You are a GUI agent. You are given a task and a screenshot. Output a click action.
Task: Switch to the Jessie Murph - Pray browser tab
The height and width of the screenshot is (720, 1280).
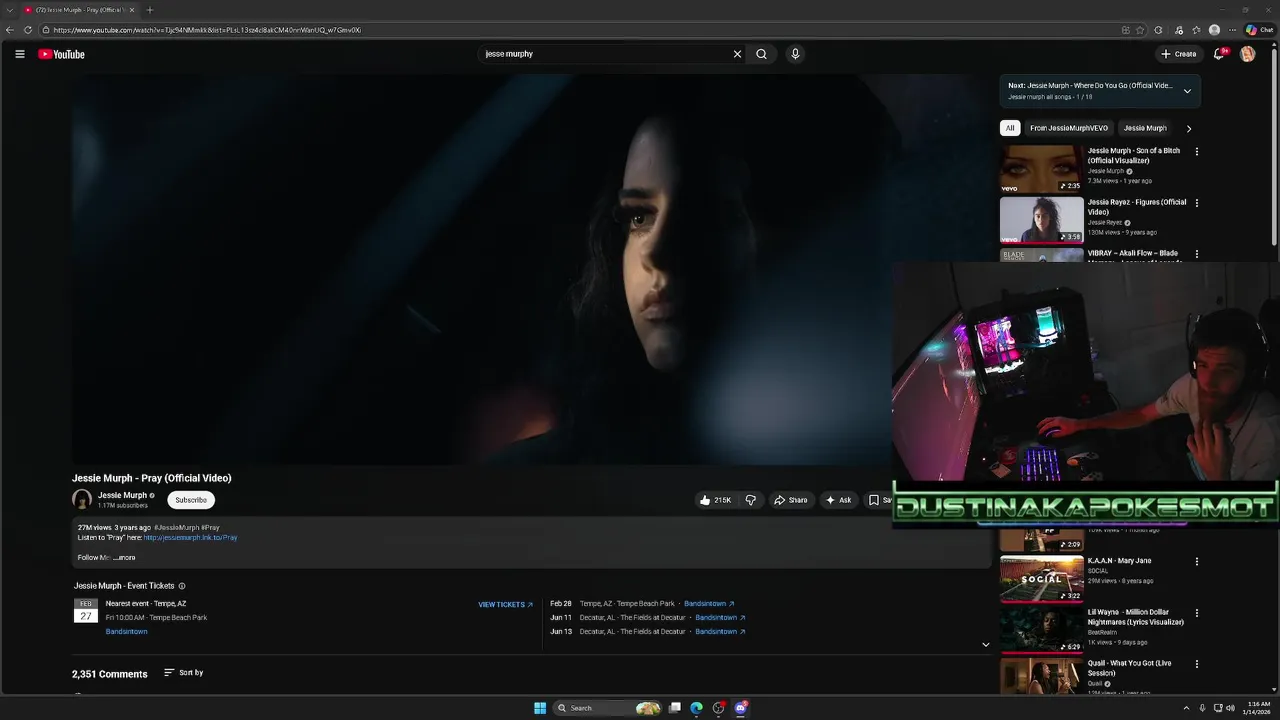pyautogui.click(x=78, y=10)
